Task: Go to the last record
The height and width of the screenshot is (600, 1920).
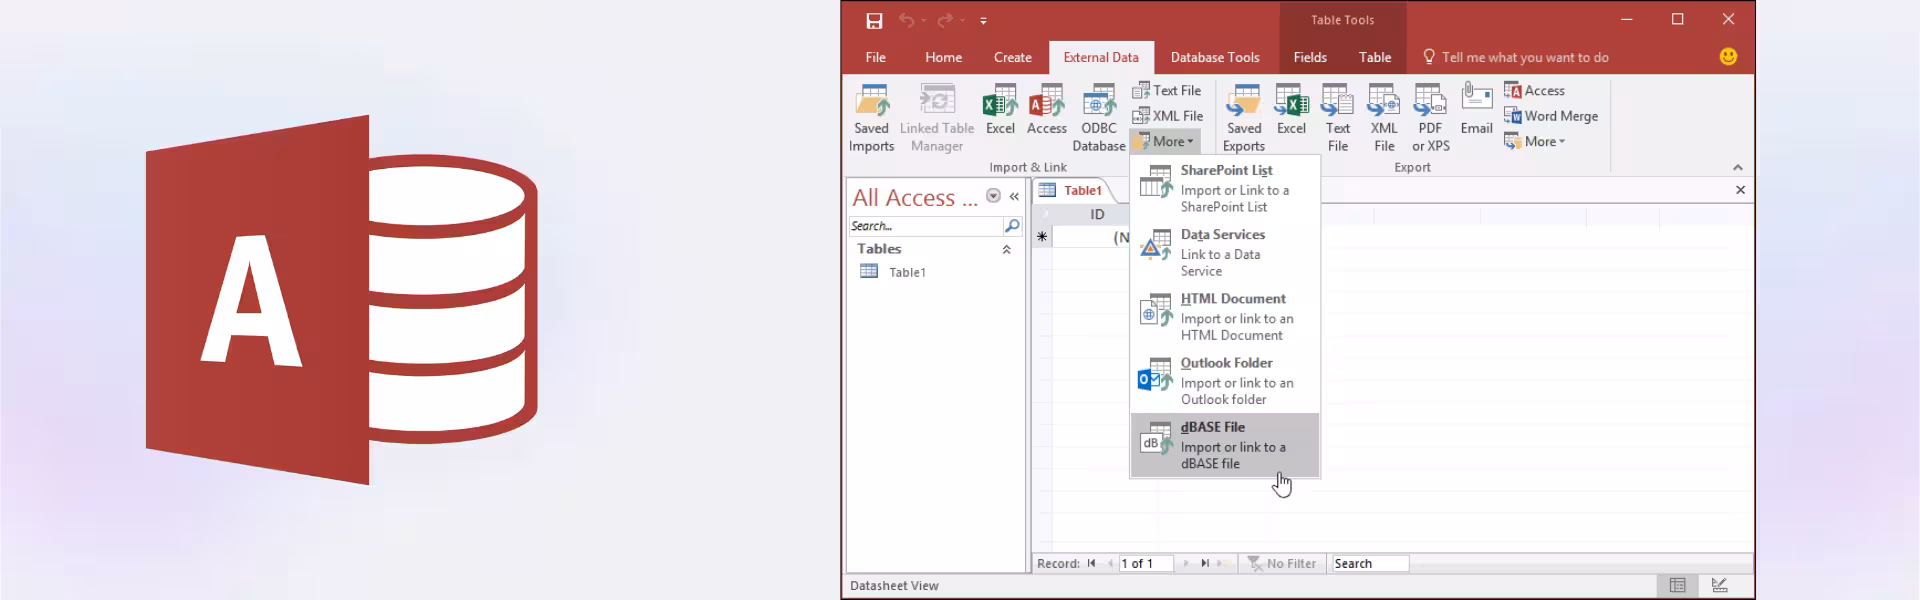Action: [1205, 563]
